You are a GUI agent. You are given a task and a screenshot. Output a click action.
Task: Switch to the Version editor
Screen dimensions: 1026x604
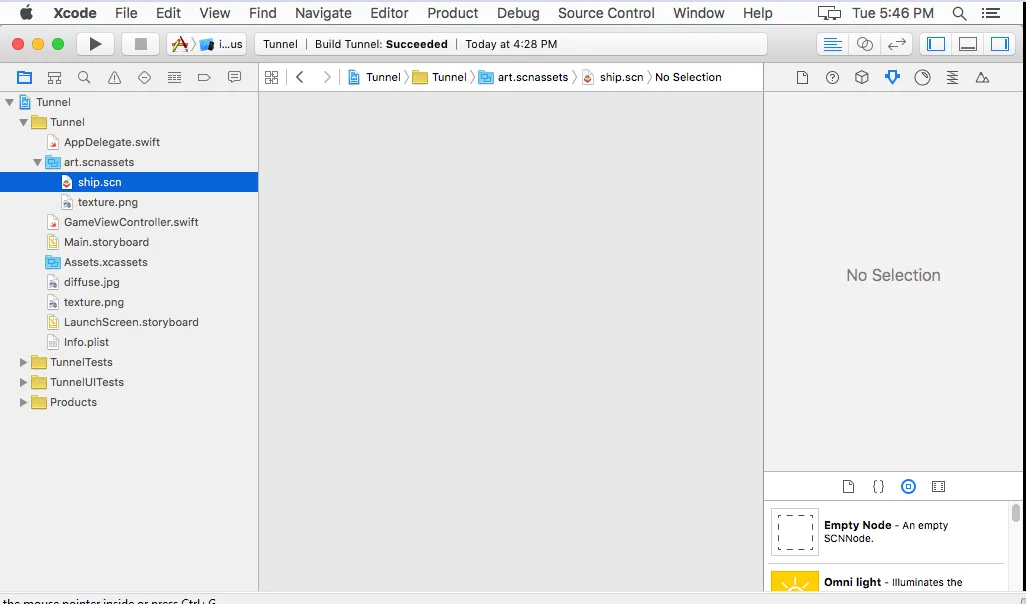[896, 44]
